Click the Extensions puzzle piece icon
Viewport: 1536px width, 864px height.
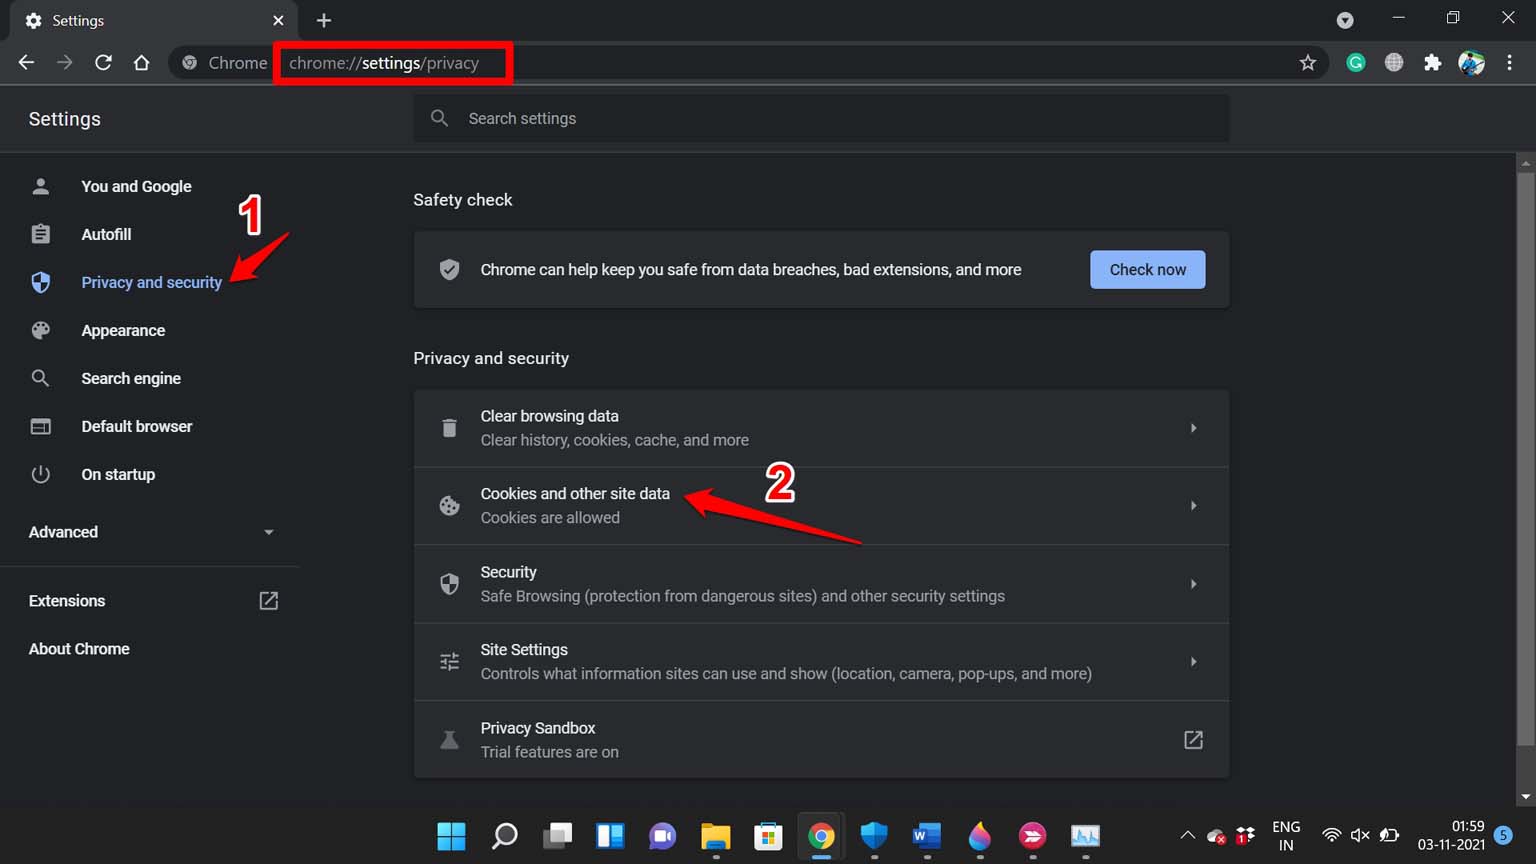(x=1432, y=62)
